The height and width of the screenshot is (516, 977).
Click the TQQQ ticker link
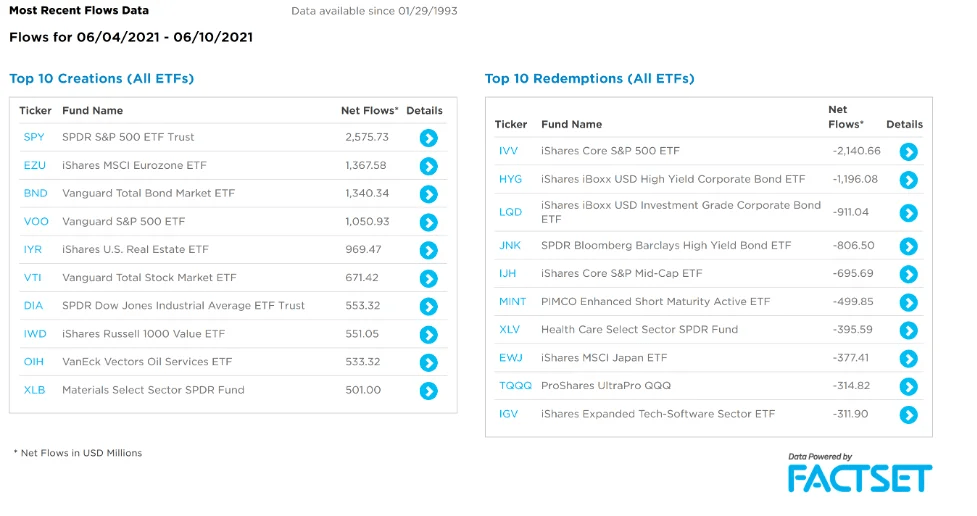click(x=515, y=385)
